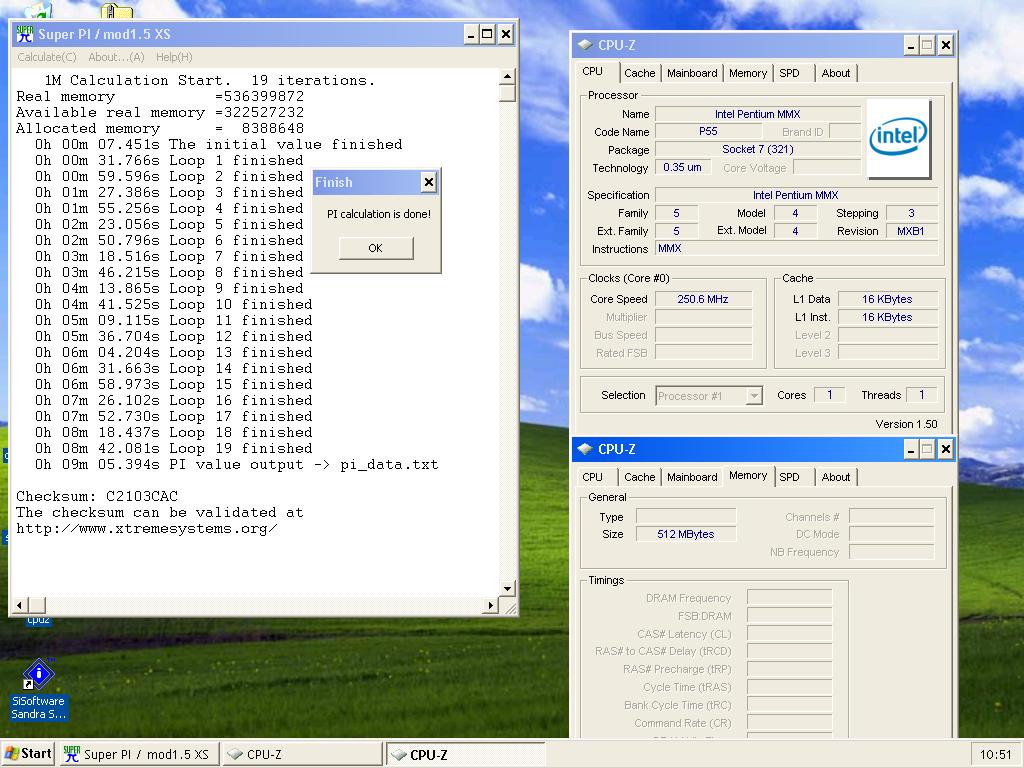1024x768 pixels.
Task: Click Package value Socket 7 (321)
Action: (758, 149)
